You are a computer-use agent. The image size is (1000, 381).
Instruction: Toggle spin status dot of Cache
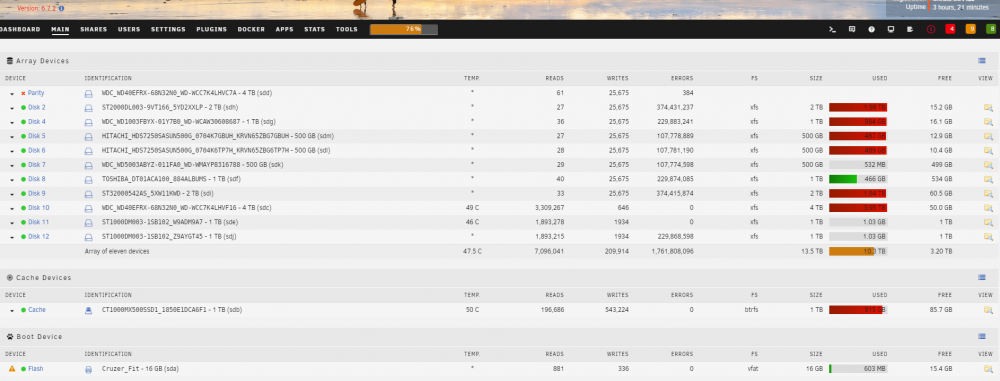(23, 310)
